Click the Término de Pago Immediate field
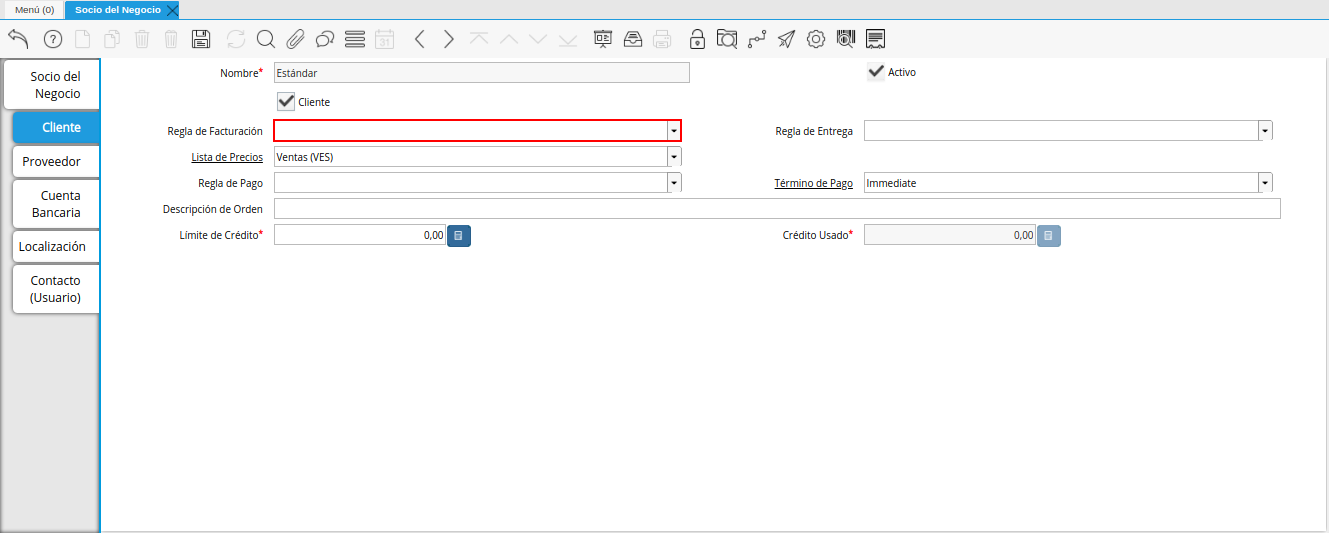The width and height of the screenshot is (1329, 533). click(x=1061, y=183)
